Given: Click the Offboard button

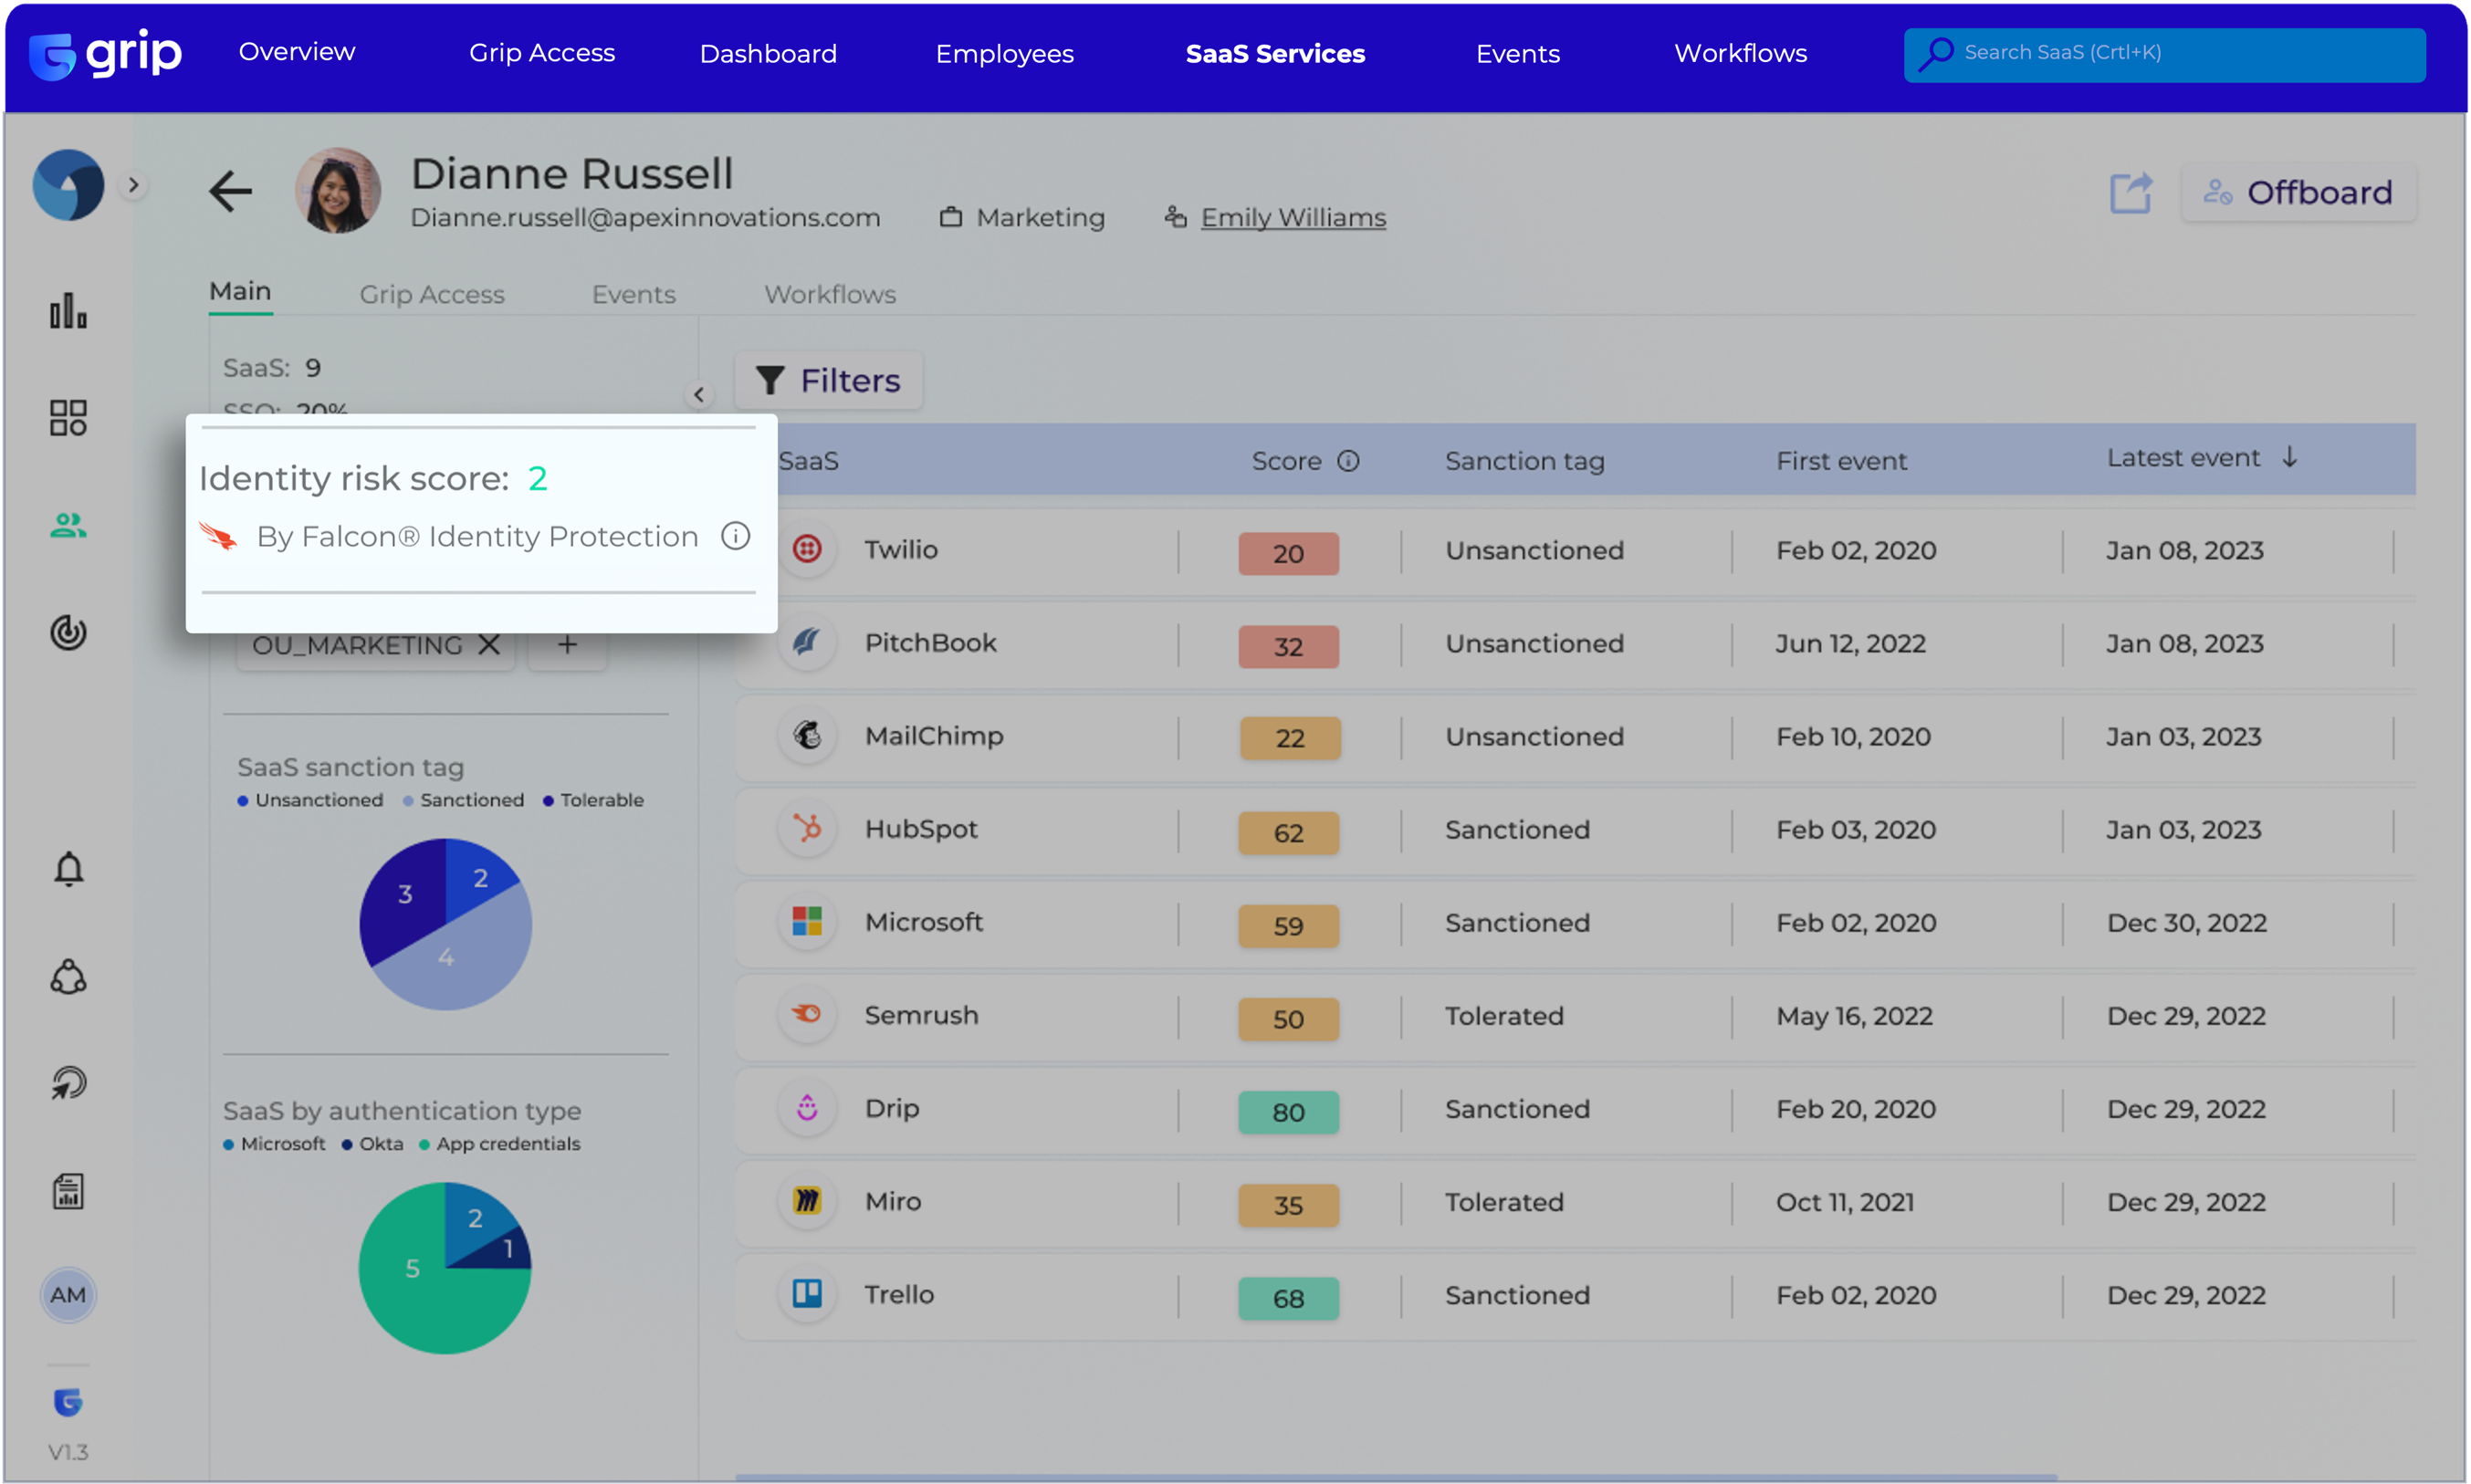Looking at the screenshot, I should tap(2299, 192).
